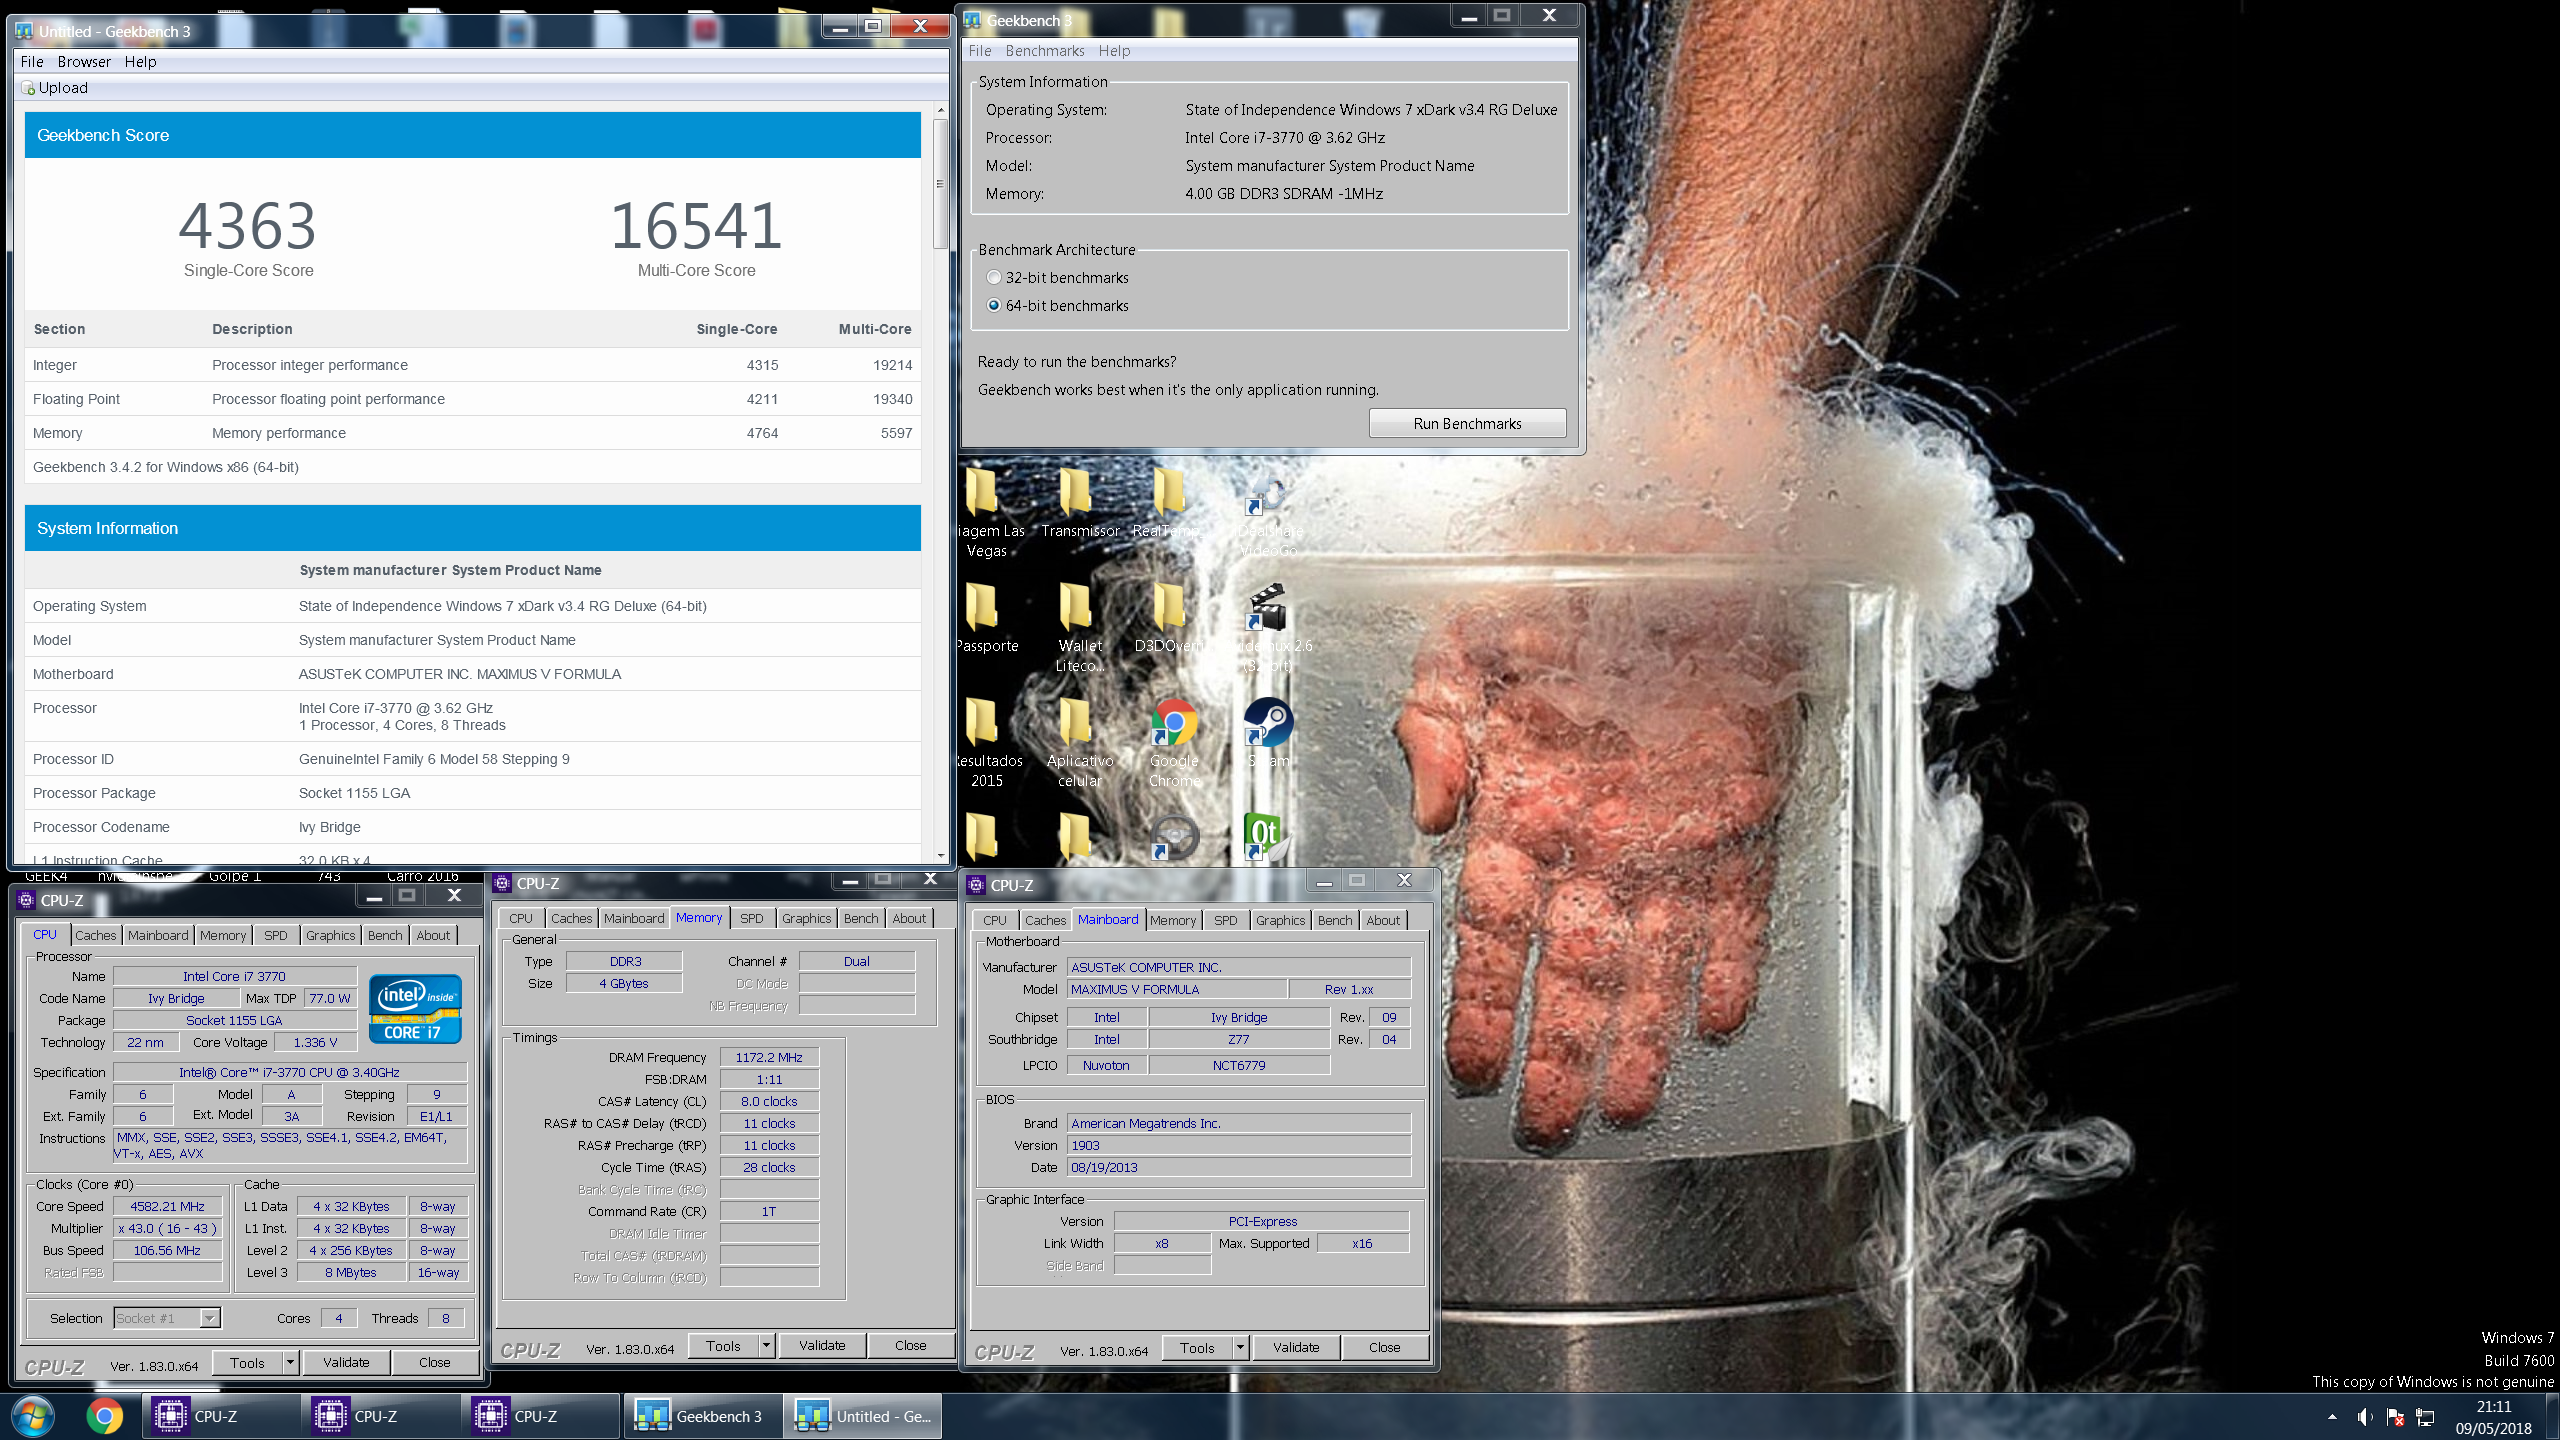Switch to Graphics tab in CPU-Z Mainboard window
2560x1440 pixels.
[x=1280, y=920]
